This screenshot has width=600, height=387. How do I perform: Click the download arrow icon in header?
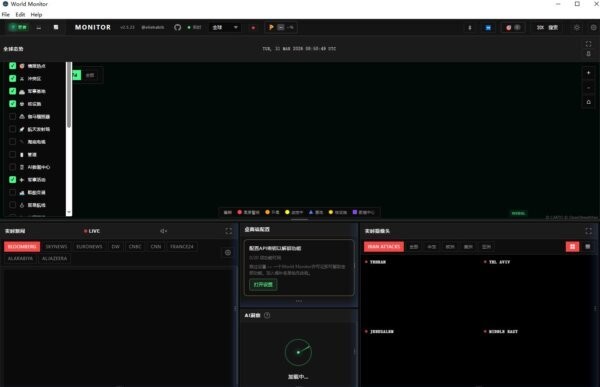[x=470, y=28]
